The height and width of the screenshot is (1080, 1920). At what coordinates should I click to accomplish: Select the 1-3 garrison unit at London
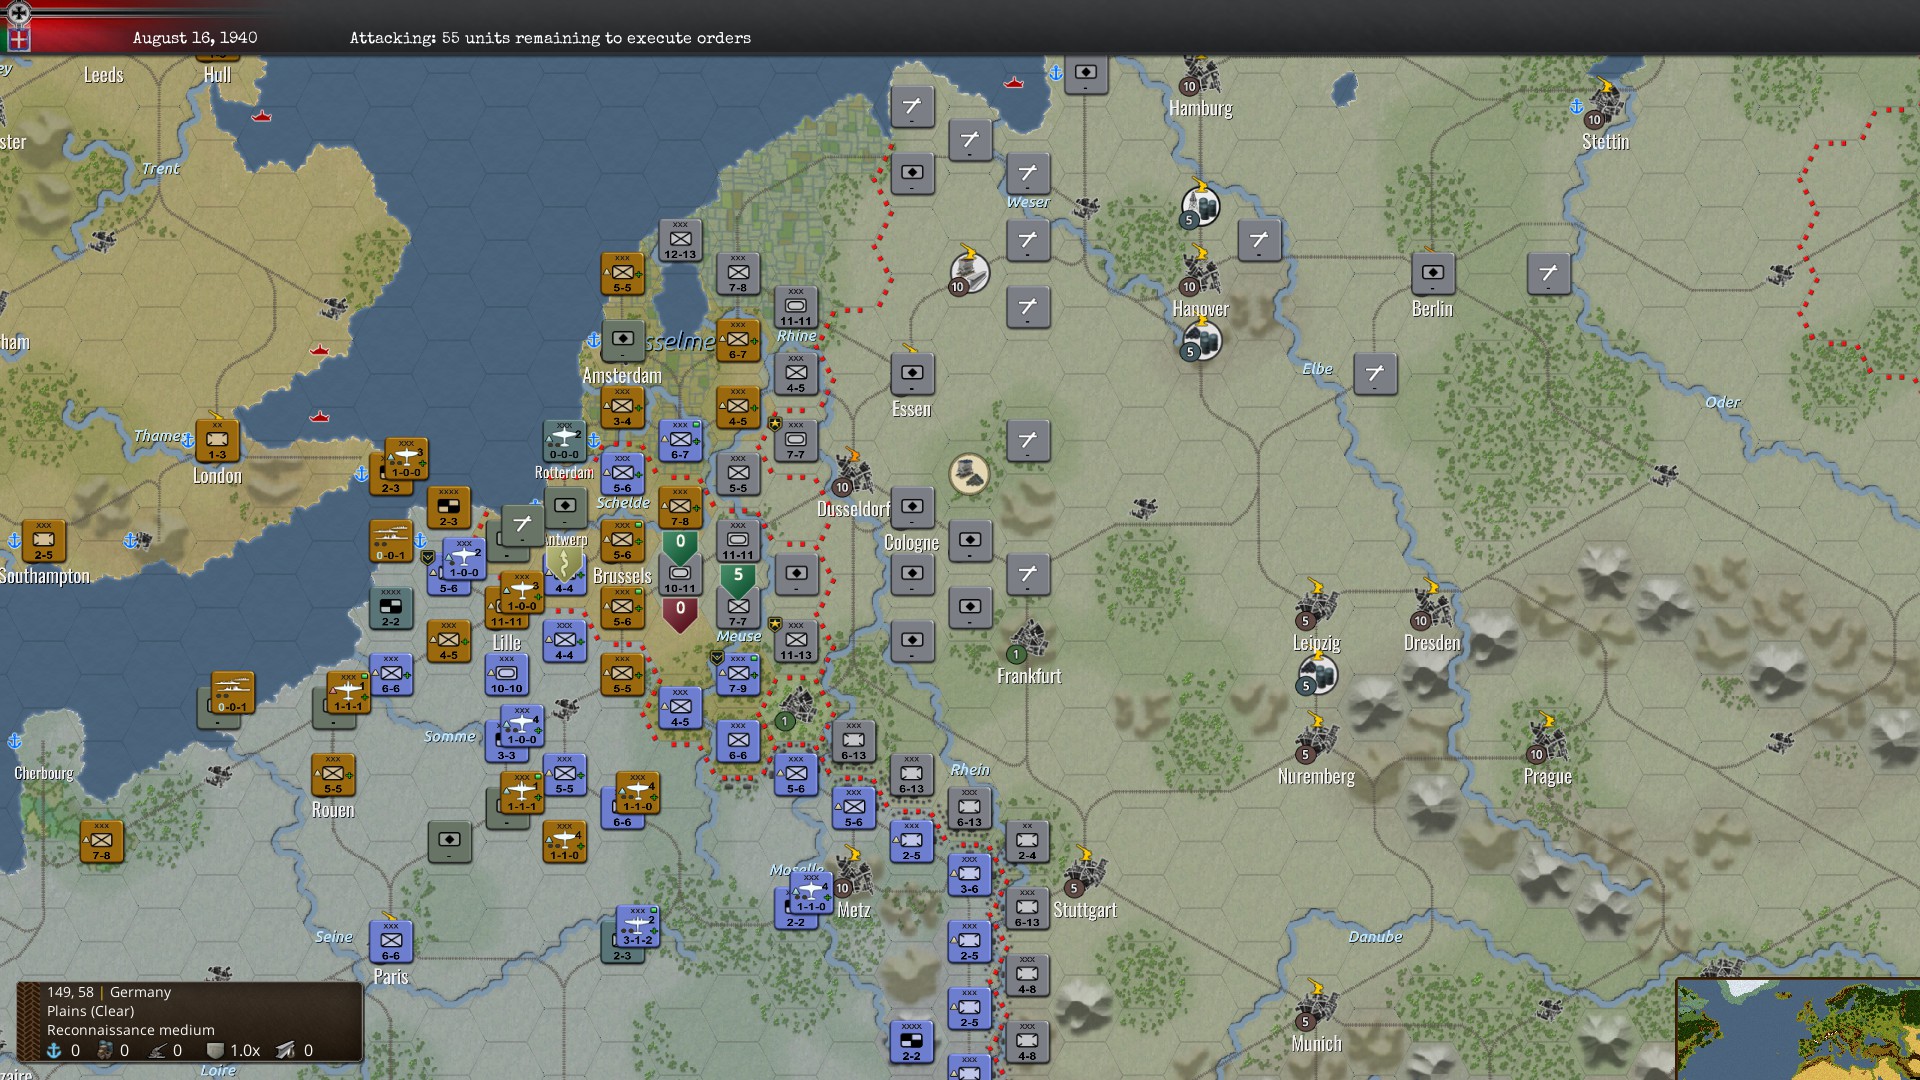click(217, 440)
